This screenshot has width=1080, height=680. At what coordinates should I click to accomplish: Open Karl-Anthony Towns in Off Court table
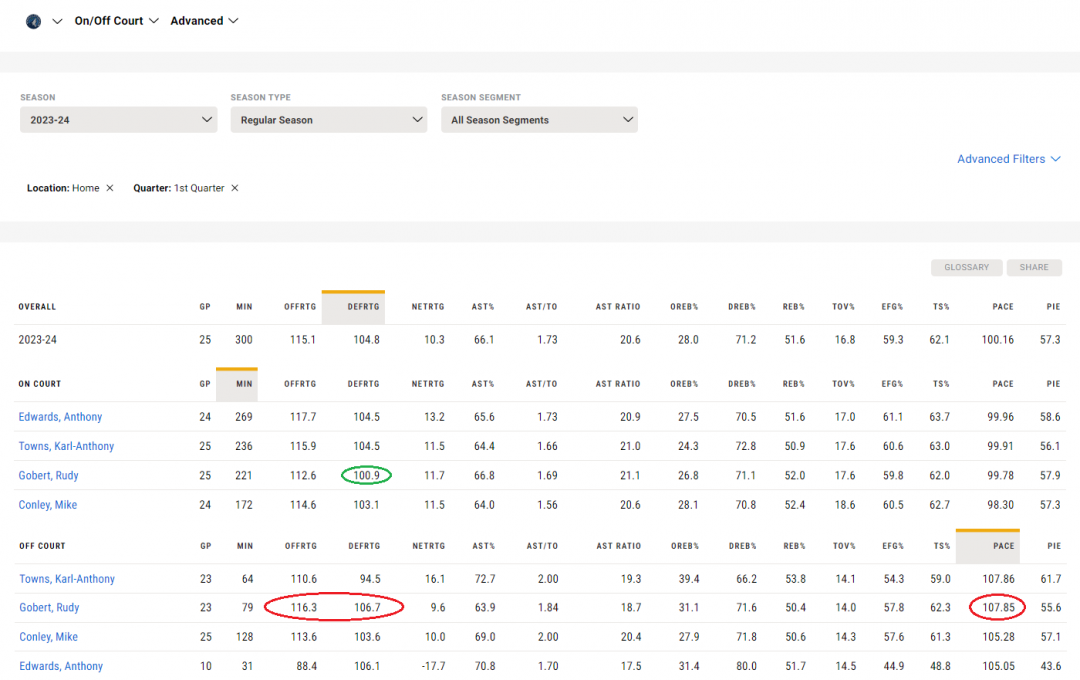click(67, 579)
